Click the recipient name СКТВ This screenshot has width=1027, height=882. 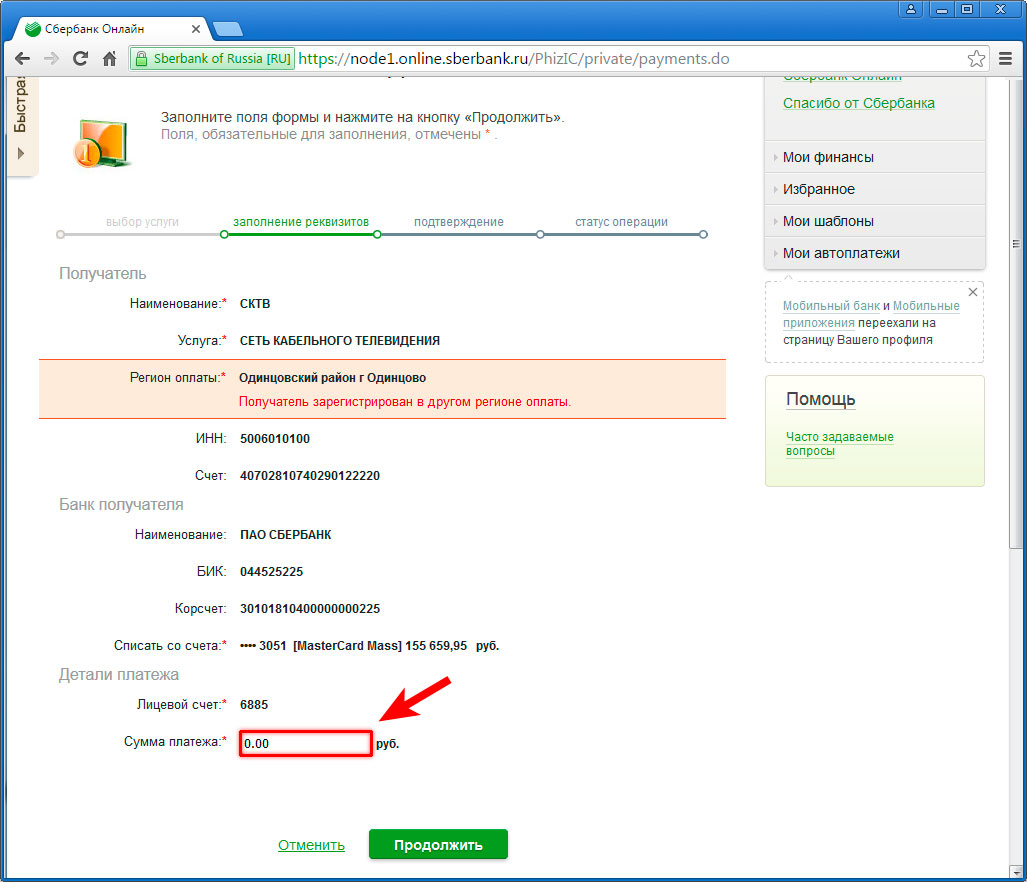(x=255, y=304)
